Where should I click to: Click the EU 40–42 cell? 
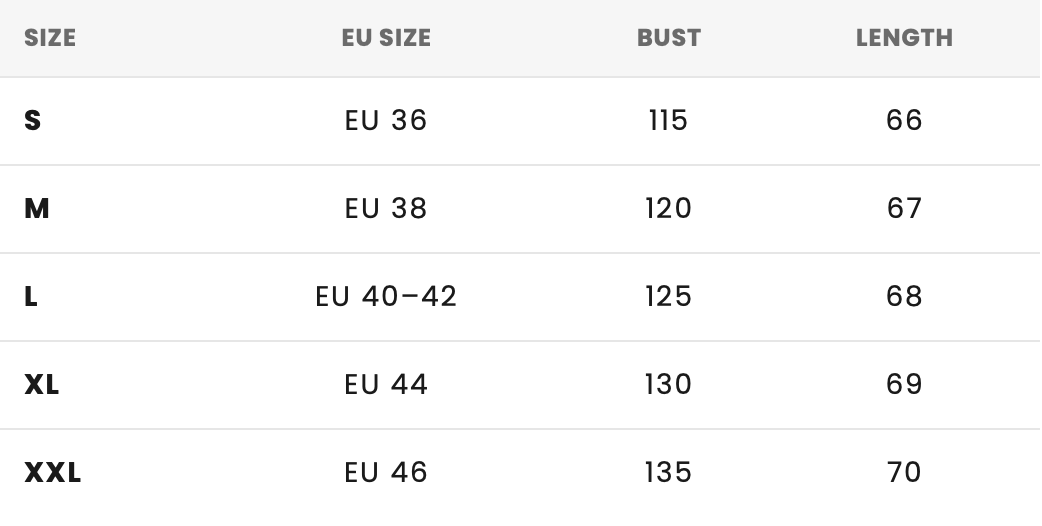(386, 296)
